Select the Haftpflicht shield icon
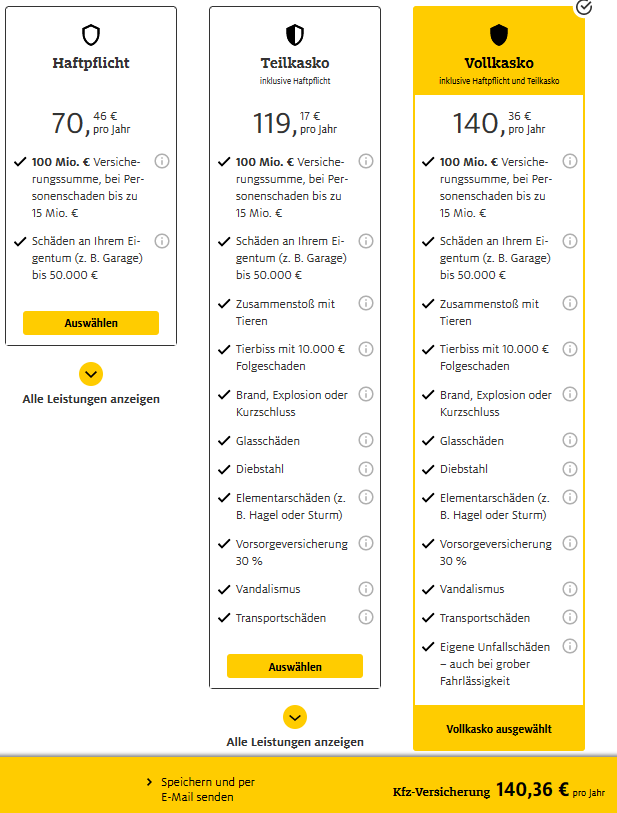Screen dimensions: 617x813 point(91,35)
